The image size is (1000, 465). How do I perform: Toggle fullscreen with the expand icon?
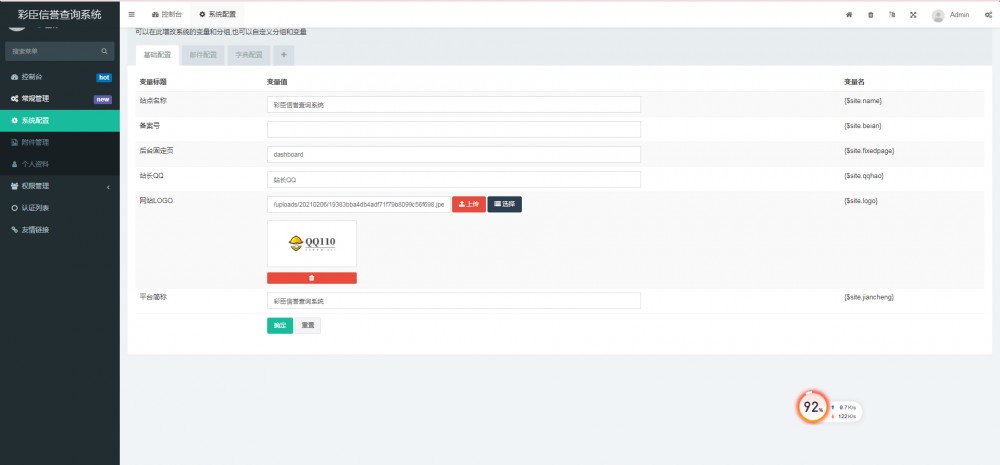[912, 15]
